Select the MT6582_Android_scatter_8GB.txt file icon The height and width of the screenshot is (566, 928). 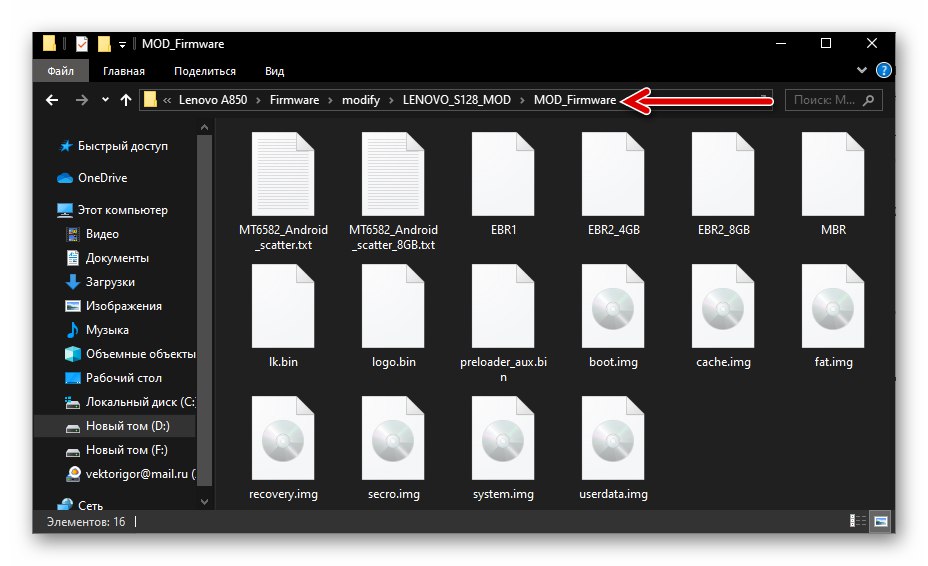(393, 174)
